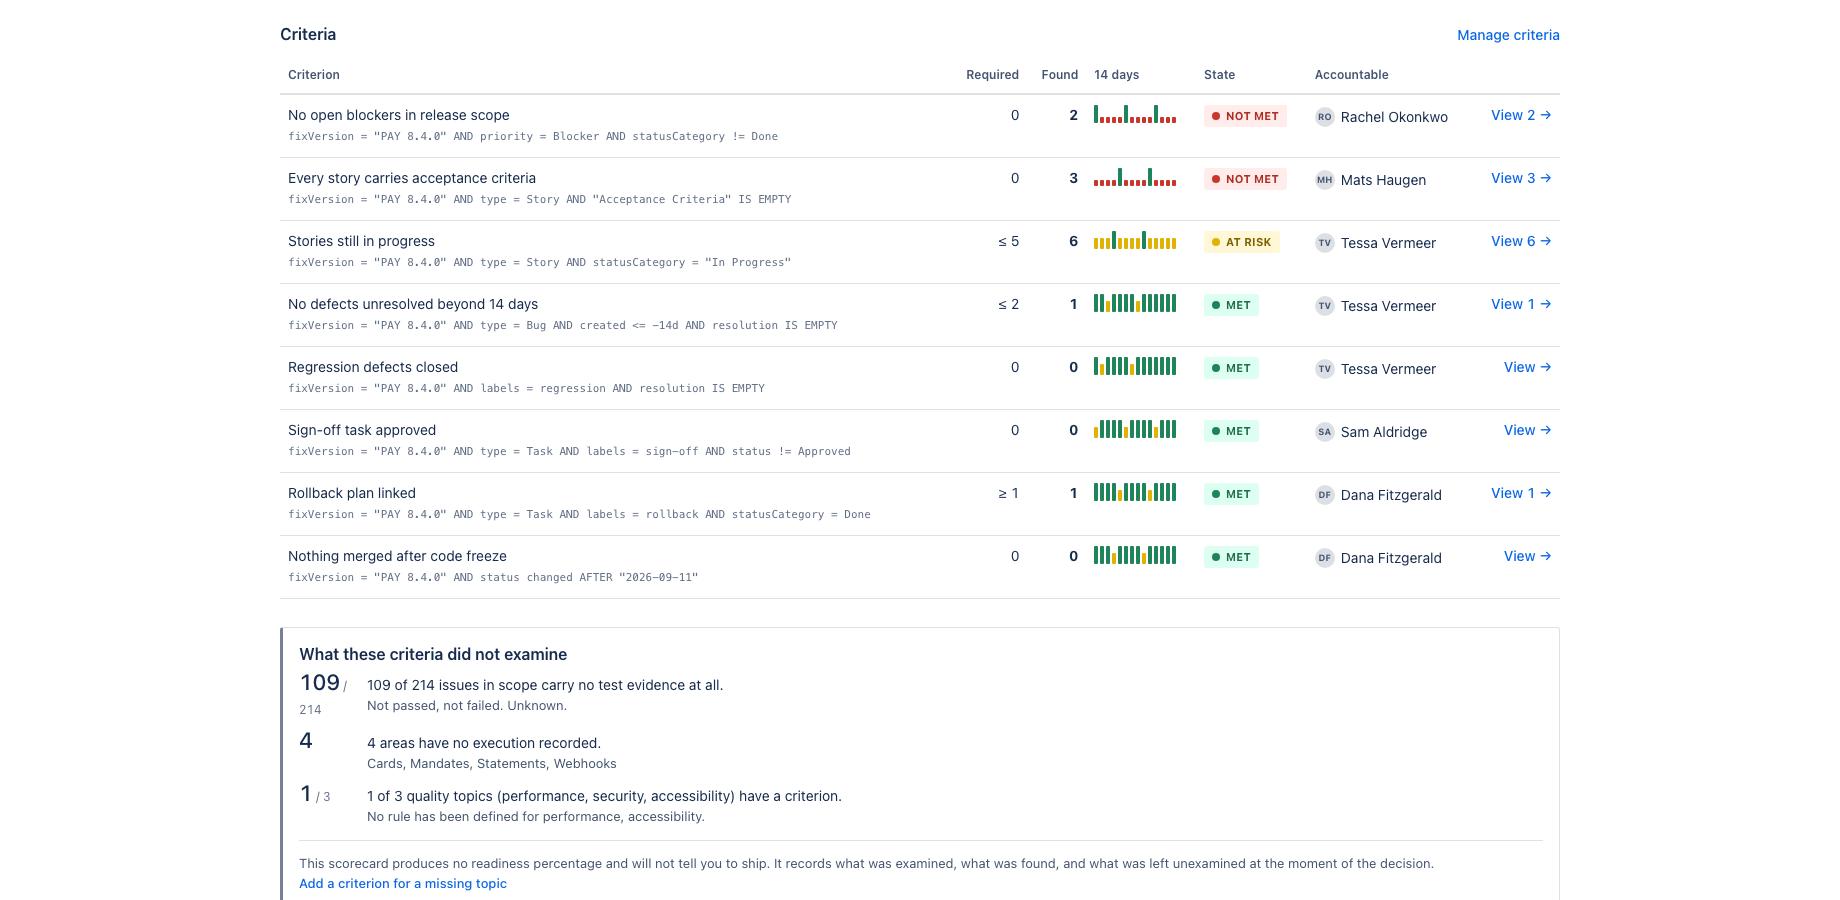The image size is (1840, 900).
Task: Click NOT MET badge on open blockers row
Action: point(1245,116)
